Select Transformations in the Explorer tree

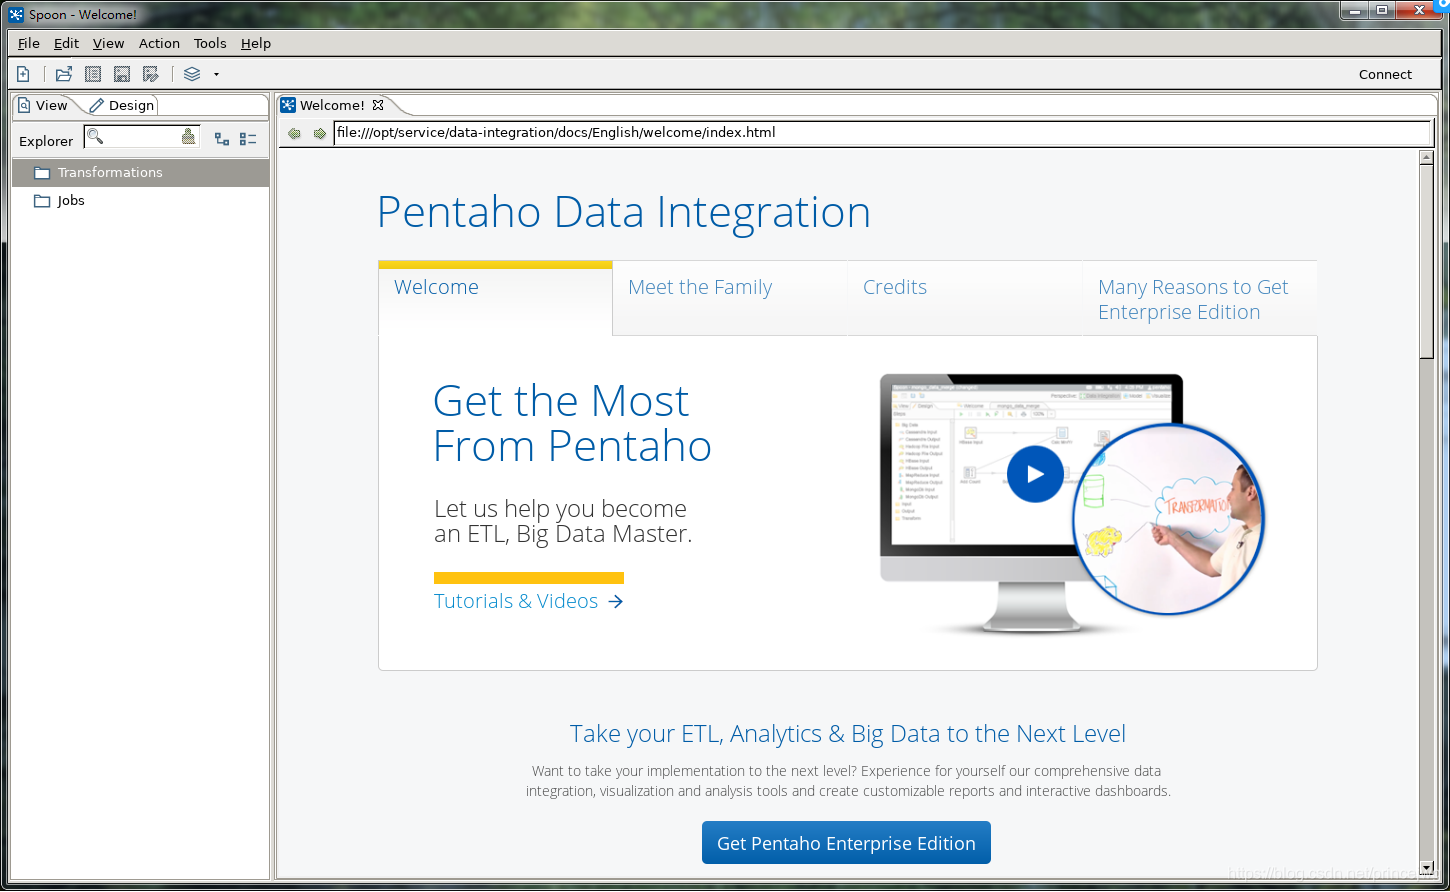point(140,173)
